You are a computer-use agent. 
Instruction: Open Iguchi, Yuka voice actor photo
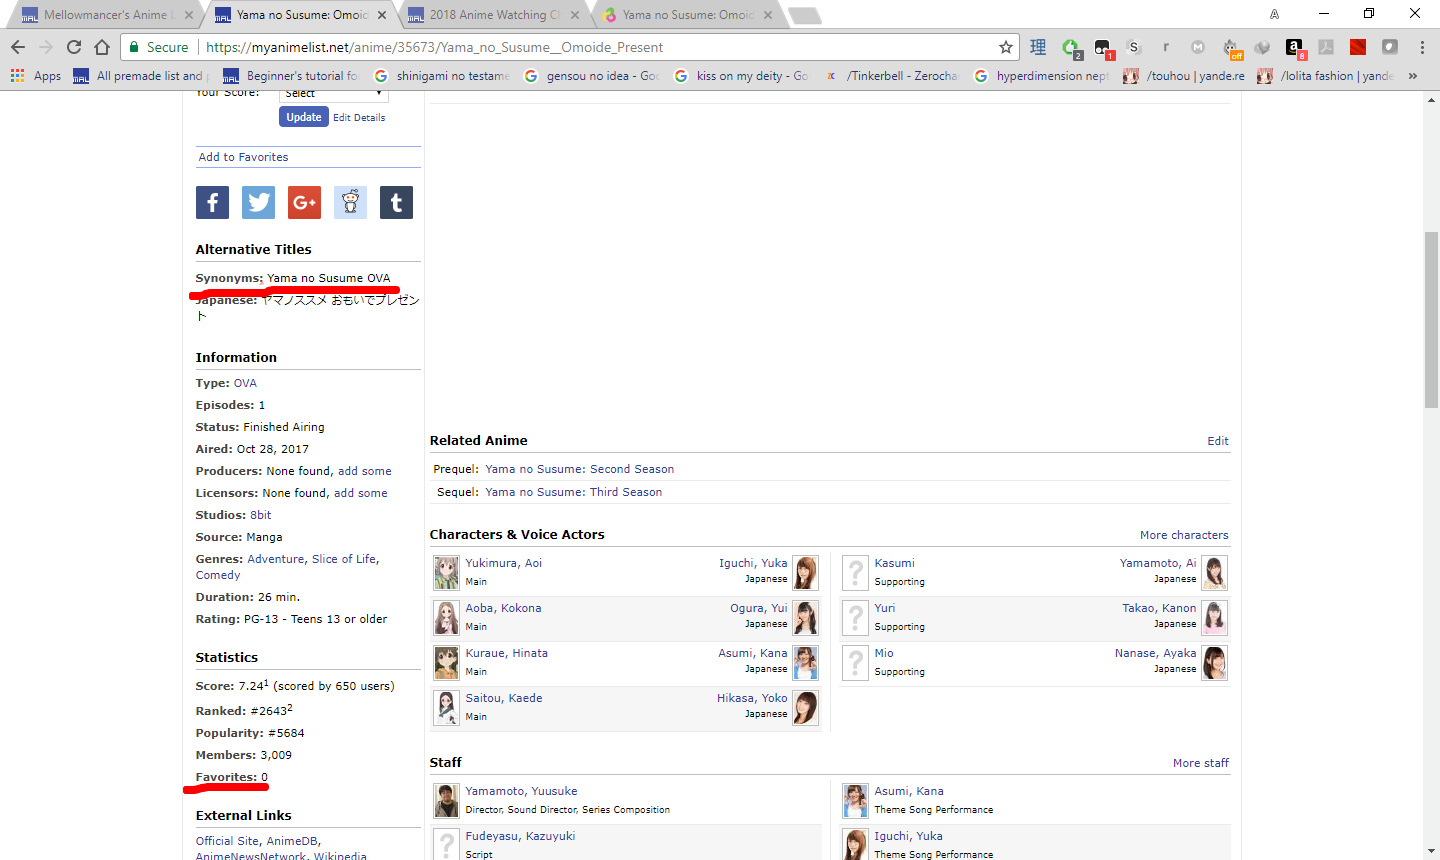(805, 573)
